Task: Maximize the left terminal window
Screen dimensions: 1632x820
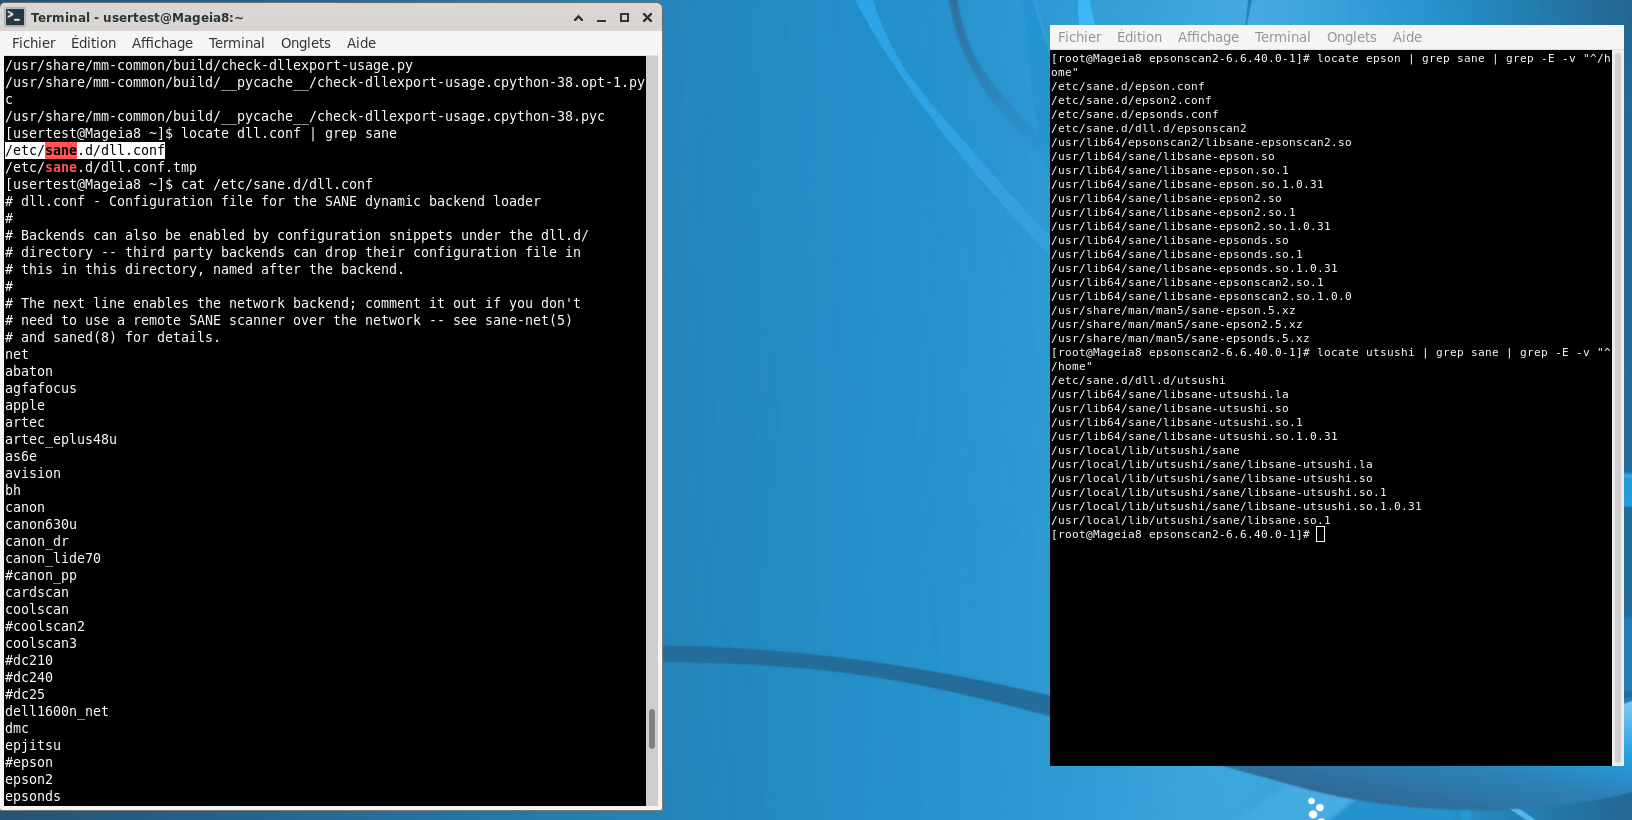Action: pos(624,17)
